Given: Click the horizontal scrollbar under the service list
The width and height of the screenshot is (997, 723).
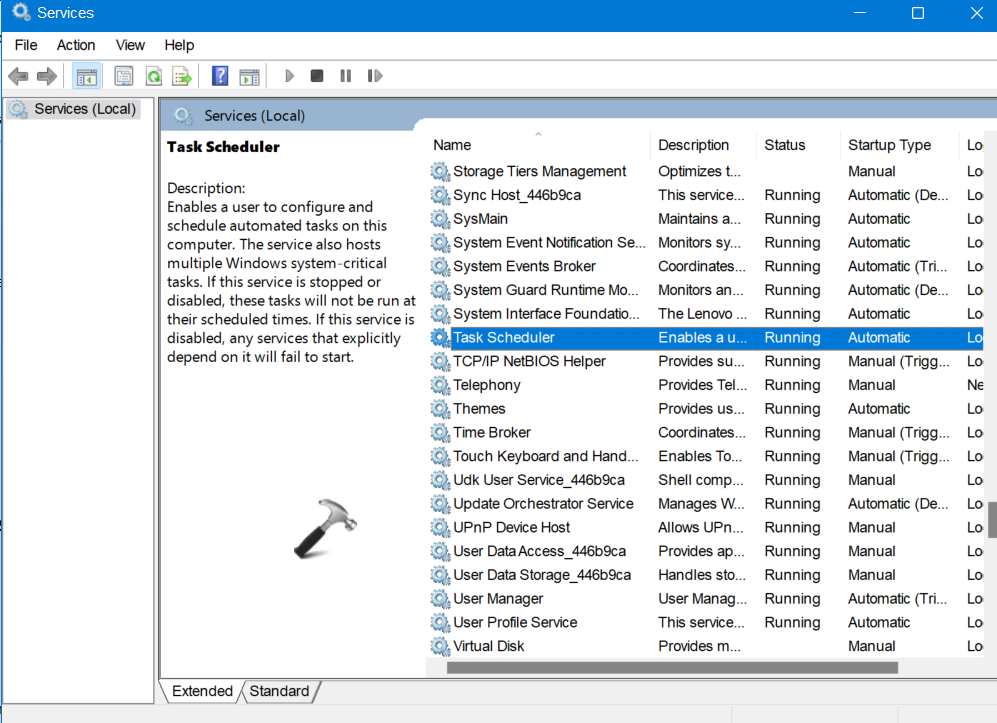Looking at the screenshot, I should pyautogui.click(x=672, y=667).
